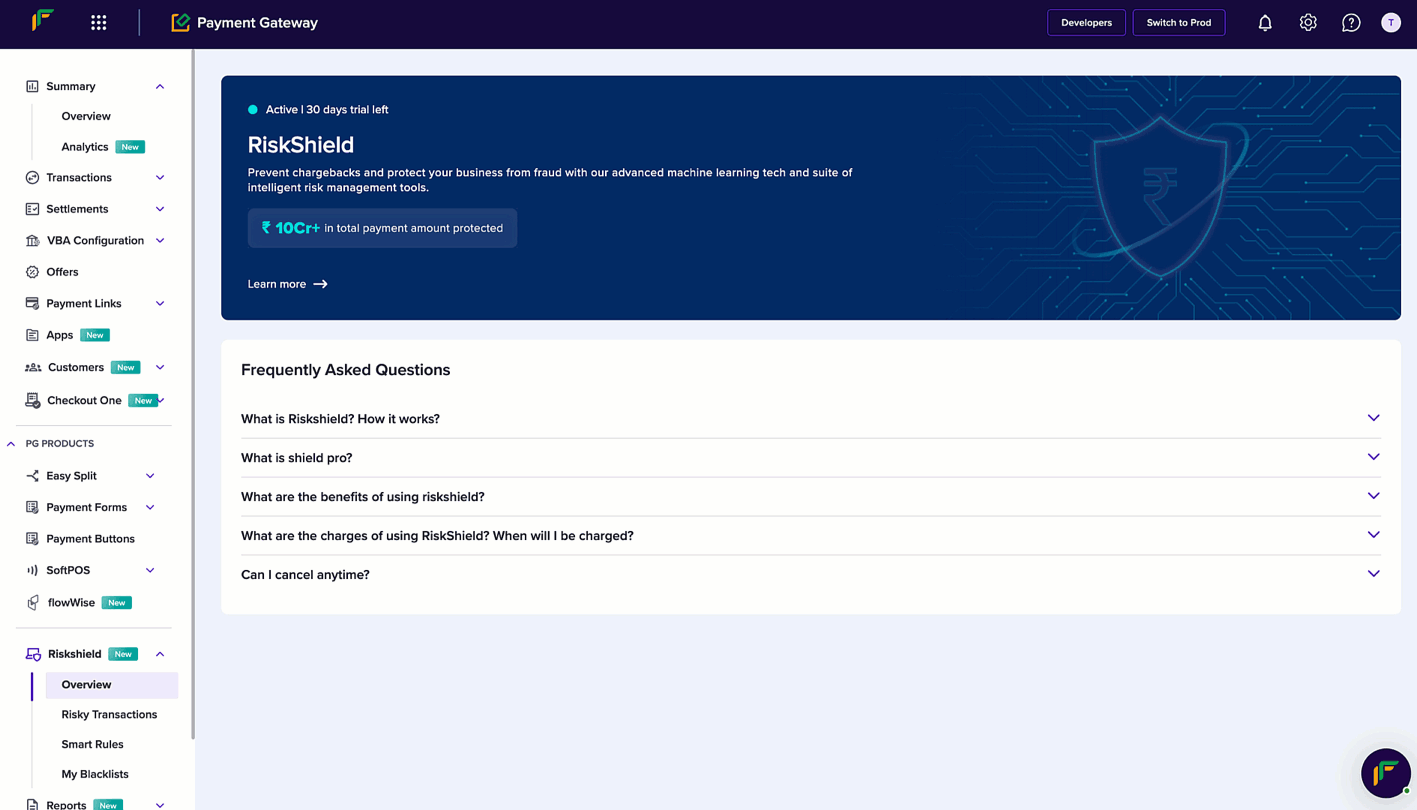Image resolution: width=1417 pixels, height=810 pixels.
Task: Click the Riskshield shield icon in sidebar
Action: 33,654
